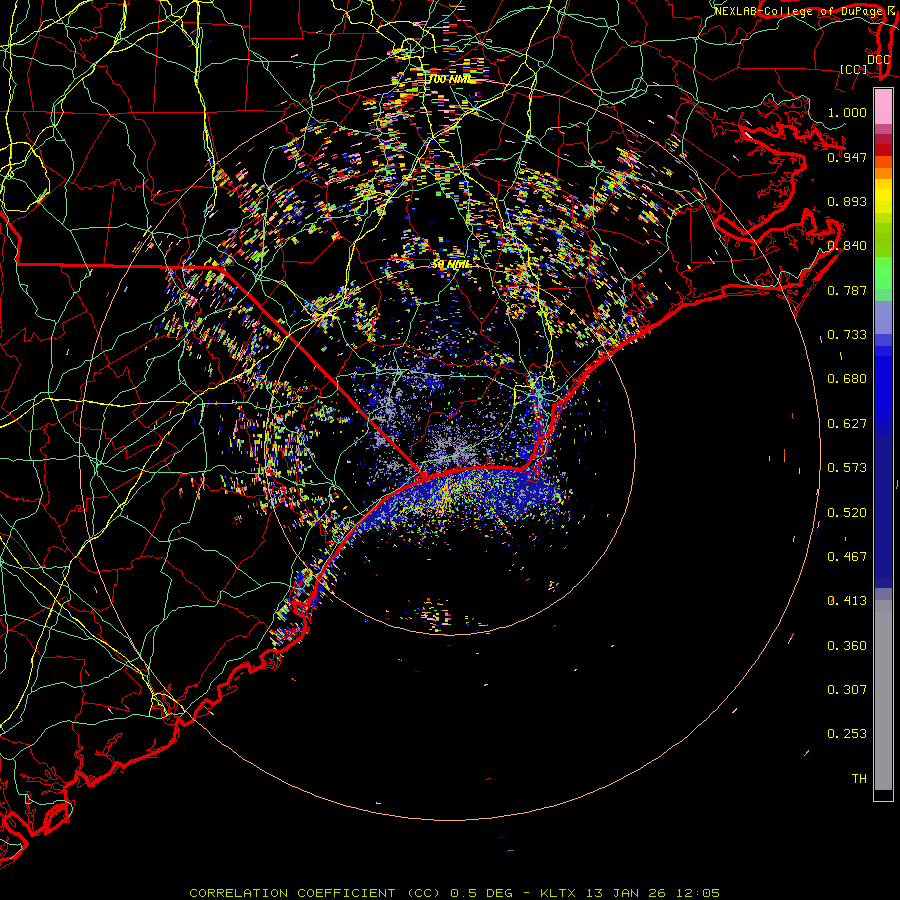The height and width of the screenshot is (900, 900).
Task: Click the CORRELATION COEFFICIENT caption text
Action: pos(294,893)
